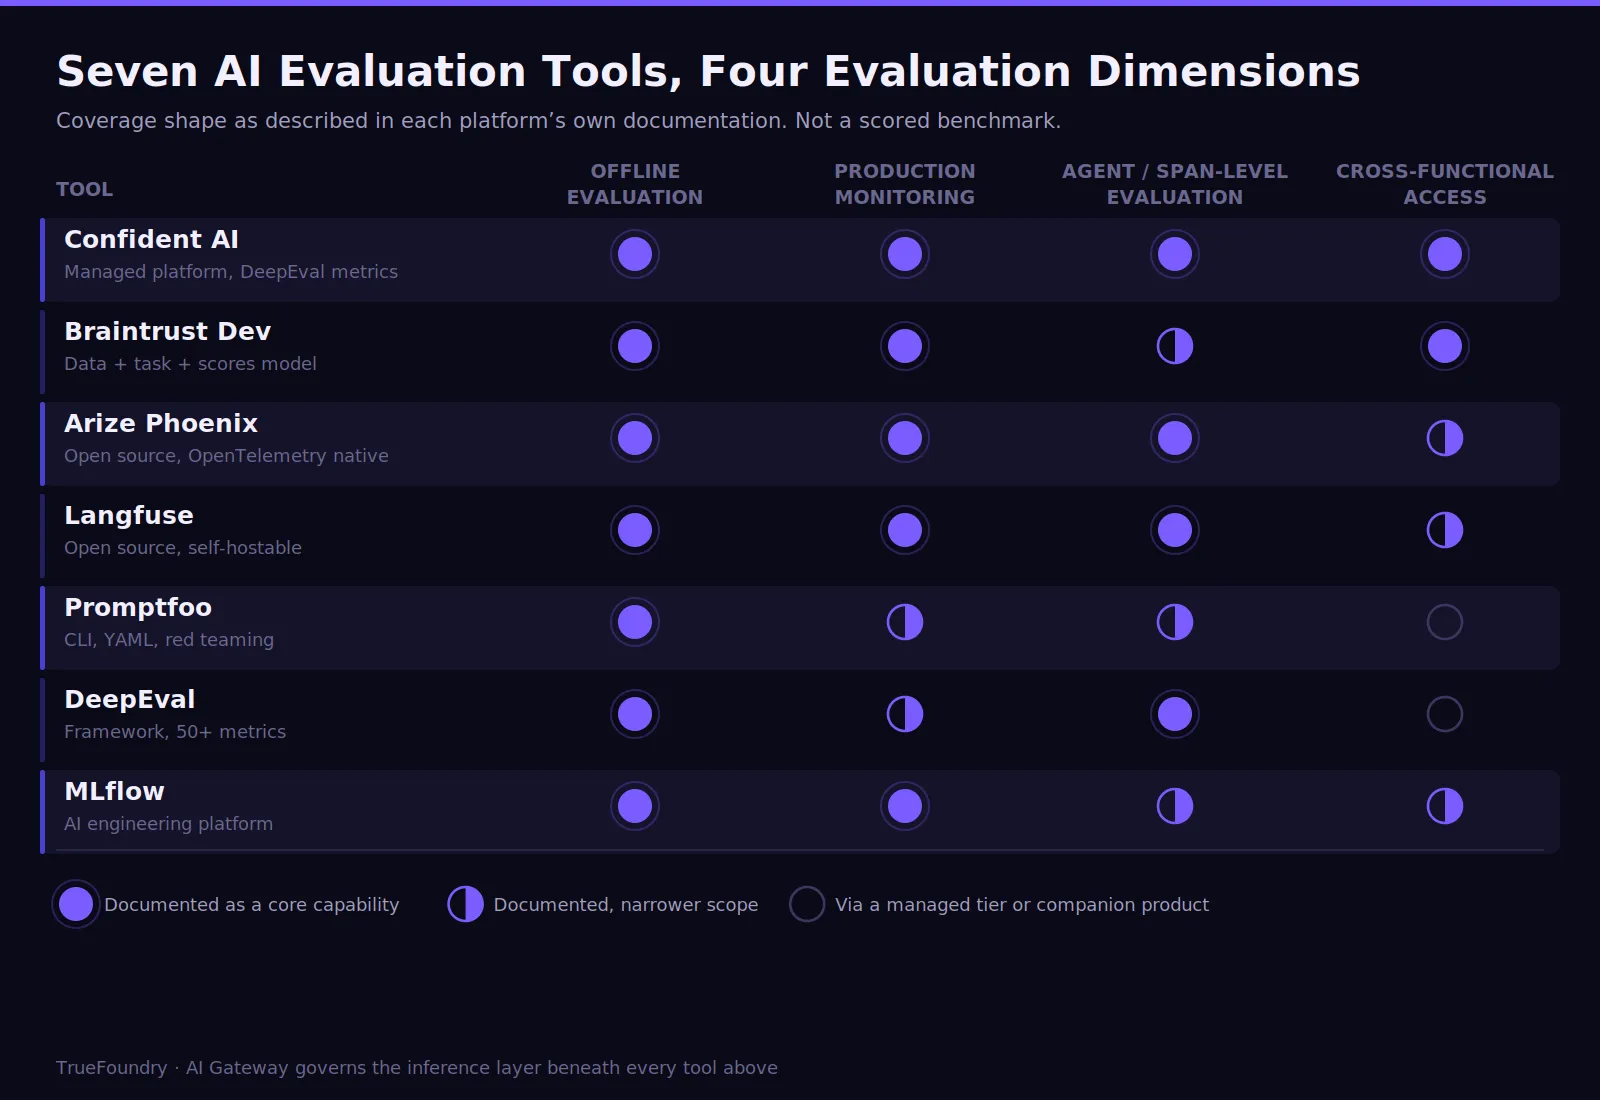Click the PRODUCTION MONITORING column header
Image resolution: width=1600 pixels, height=1100 pixels.
point(905,184)
